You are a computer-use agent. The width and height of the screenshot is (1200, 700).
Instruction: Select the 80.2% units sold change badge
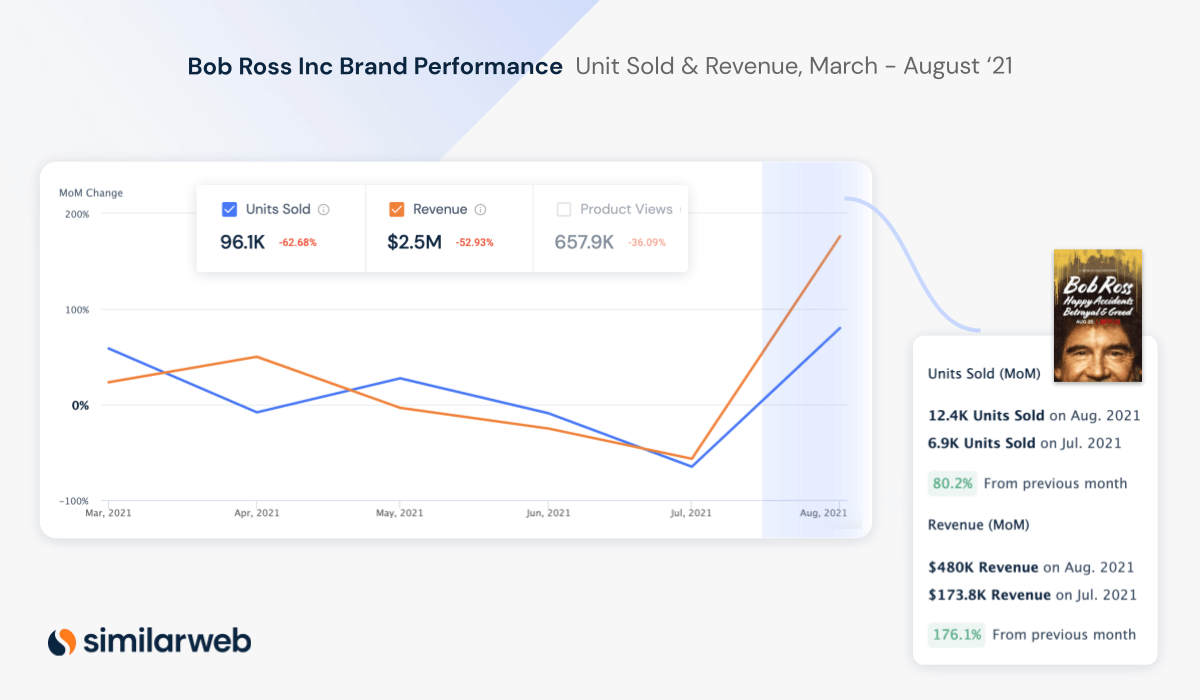(x=952, y=483)
